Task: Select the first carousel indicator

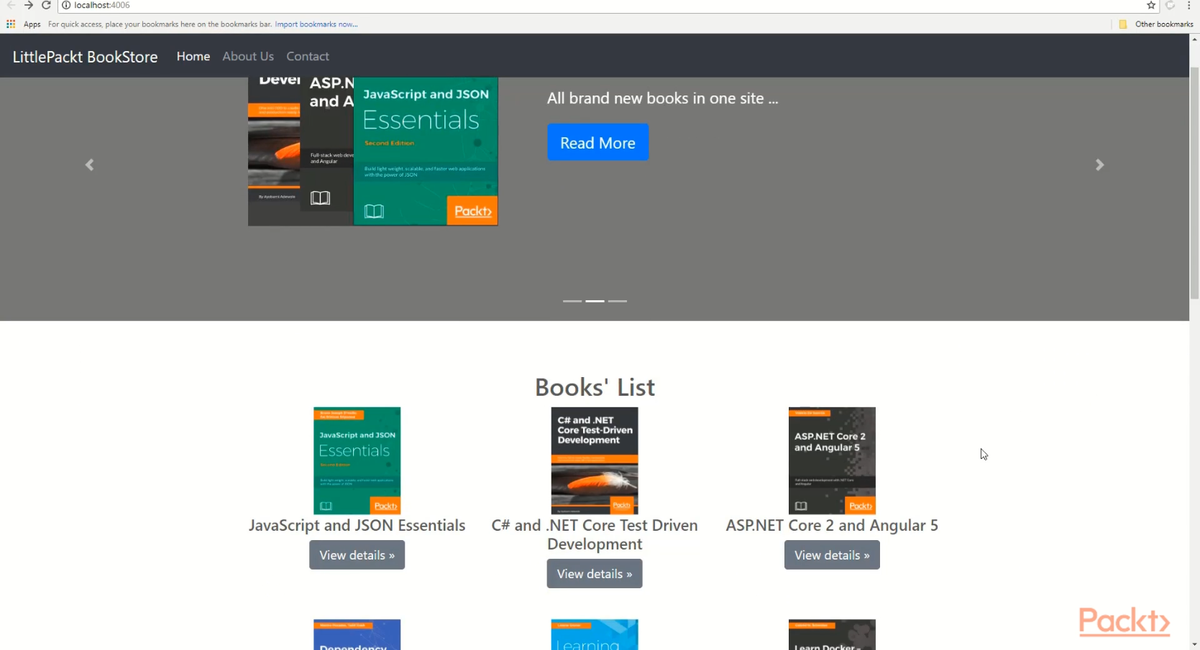Action: click(572, 301)
